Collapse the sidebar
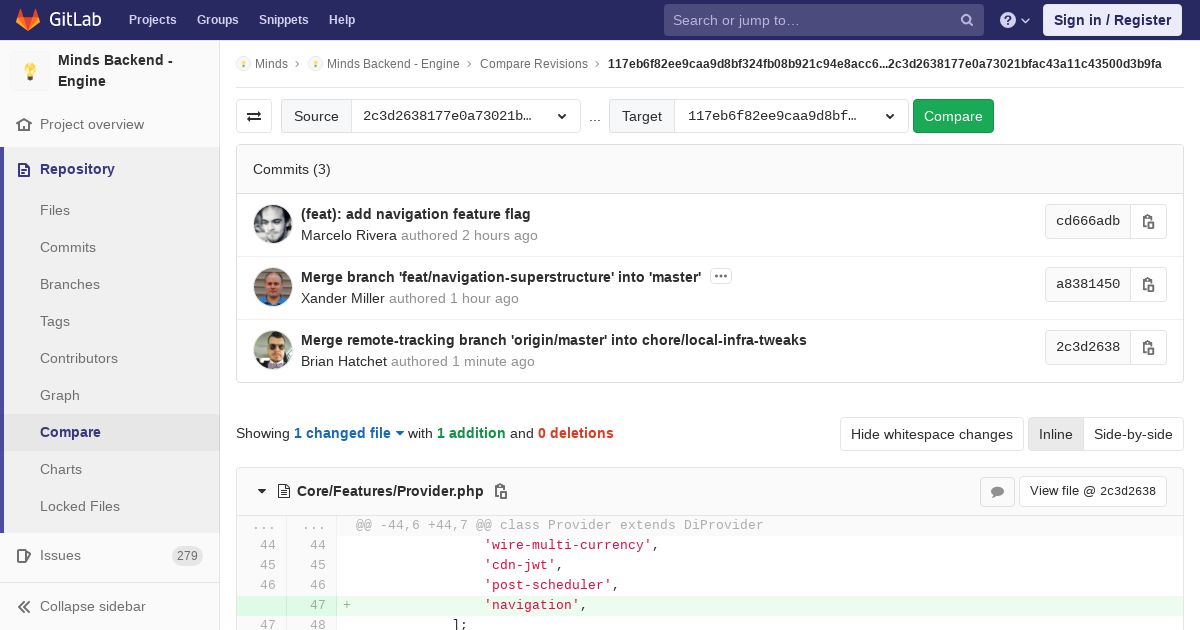Screen dimensions: 1200x630 point(110,606)
